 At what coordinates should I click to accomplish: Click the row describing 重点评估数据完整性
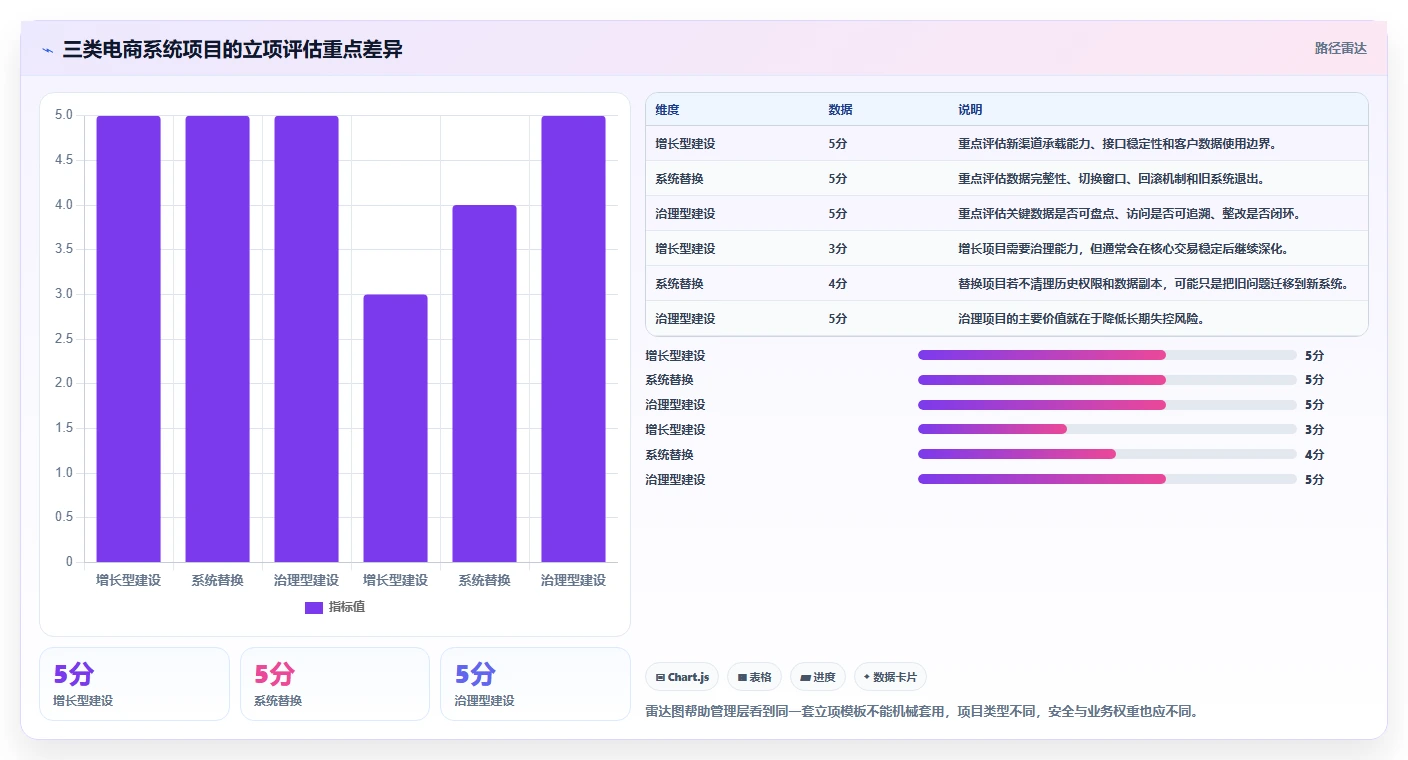pos(1007,179)
